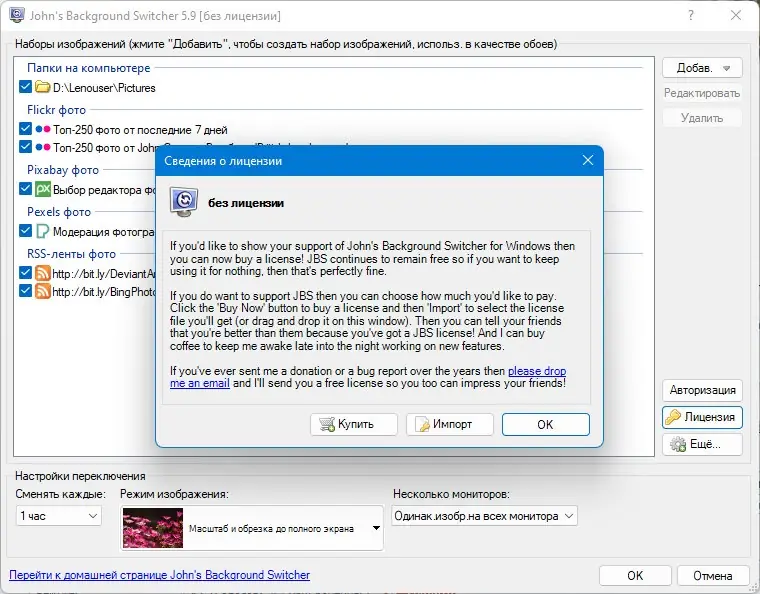Viewport: 760px width, 594px height.
Task: Open the Лицензия button with key icon
Action: [x=702, y=417]
